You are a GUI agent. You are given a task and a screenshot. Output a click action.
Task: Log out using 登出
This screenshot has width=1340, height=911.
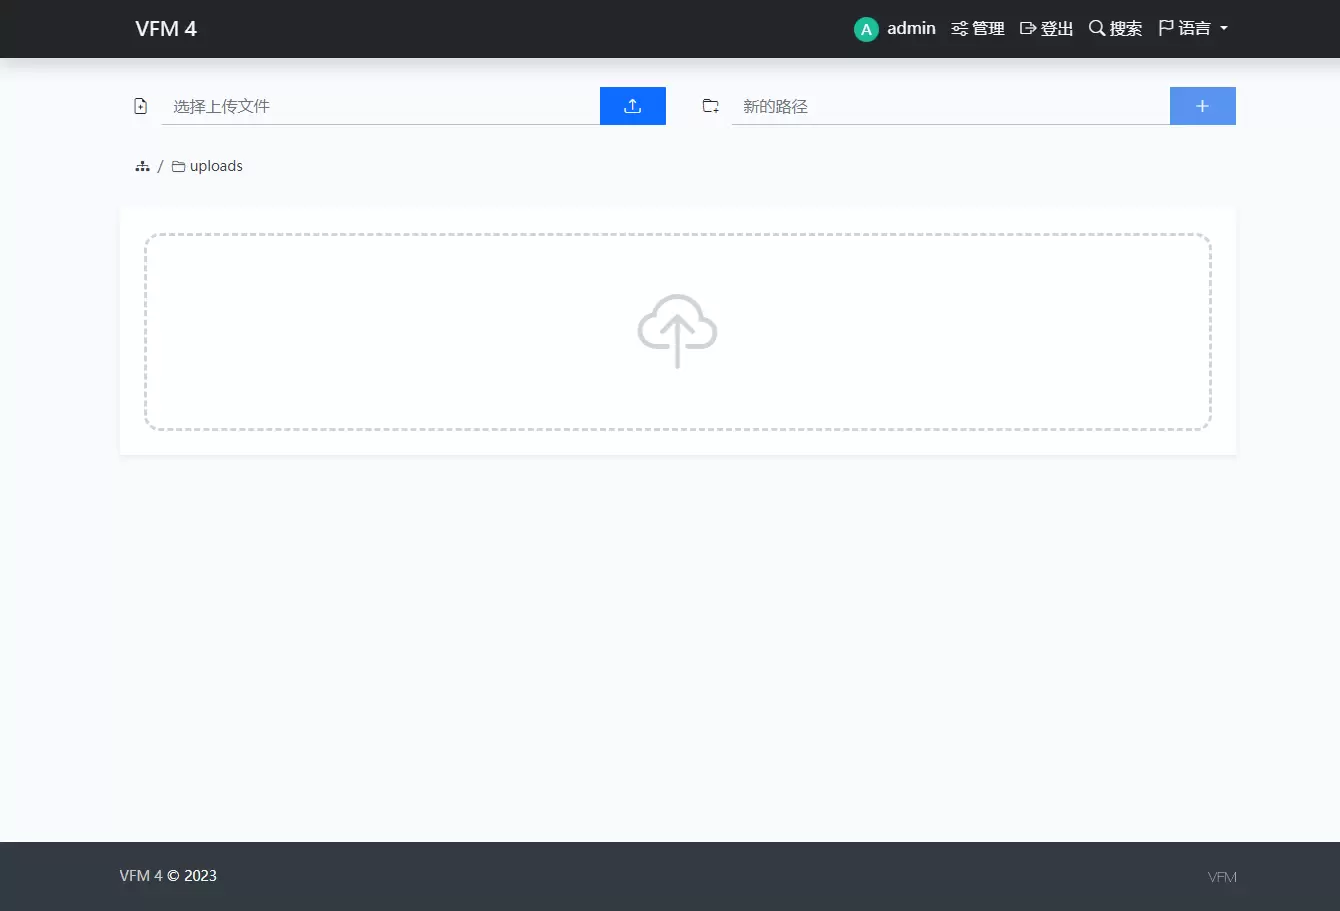coord(1046,28)
